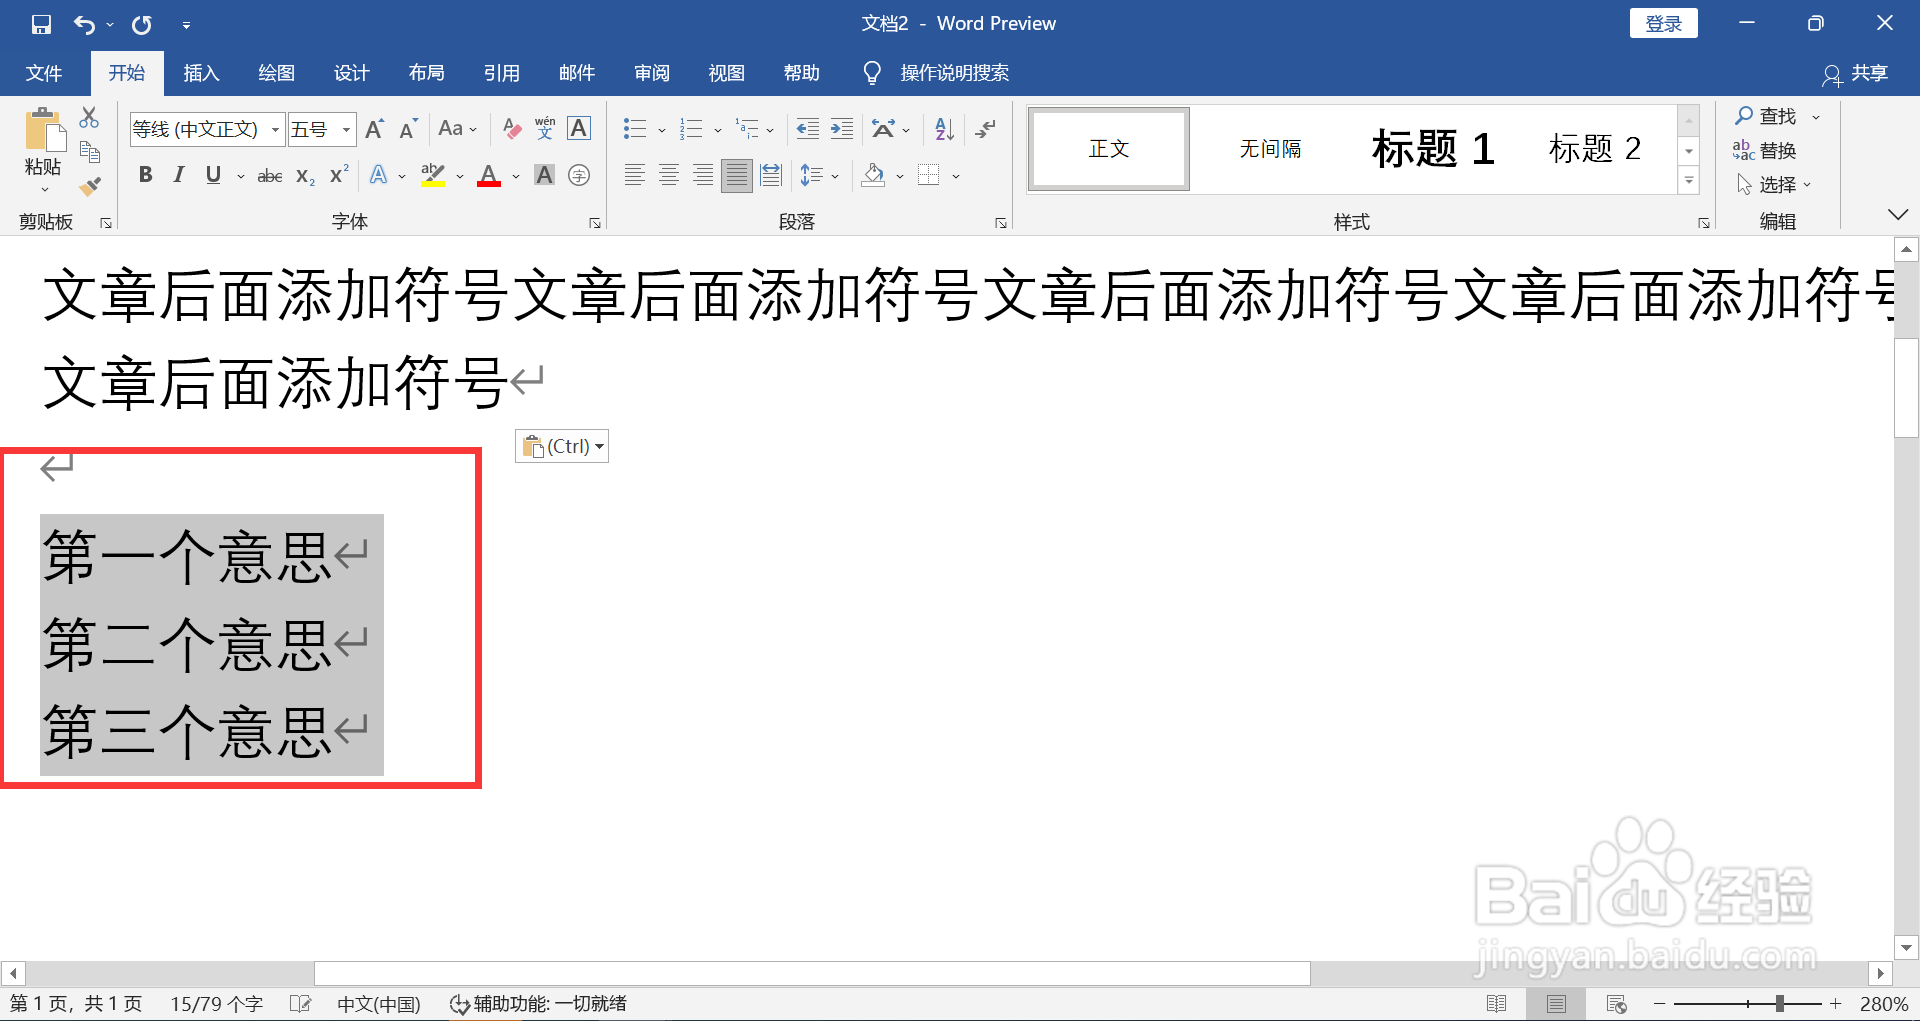Click the 操作说明搜索 search field
The image size is (1920, 1021).
pos(954,73)
